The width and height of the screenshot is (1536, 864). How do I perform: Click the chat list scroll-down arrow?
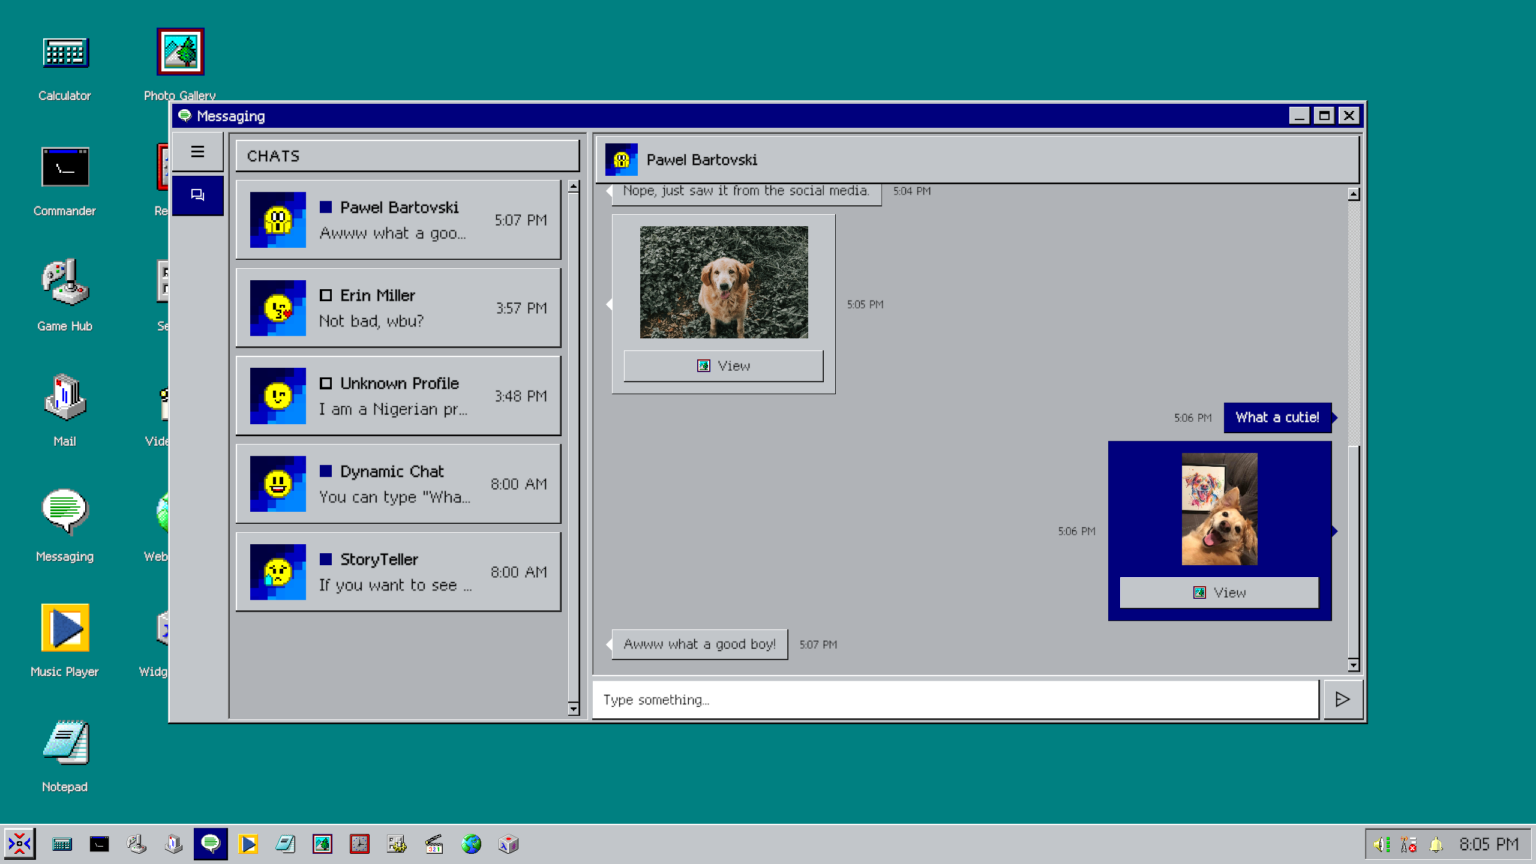click(x=573, y=709)
